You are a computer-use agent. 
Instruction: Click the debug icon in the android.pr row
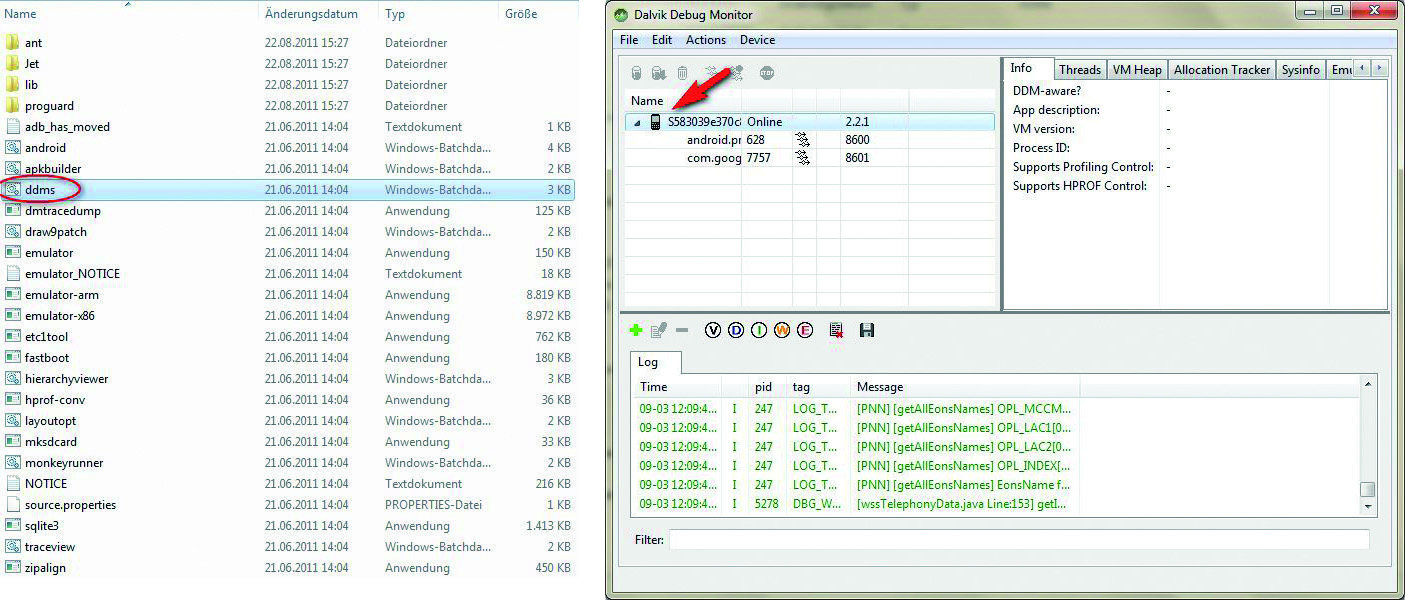coord(802,140)
